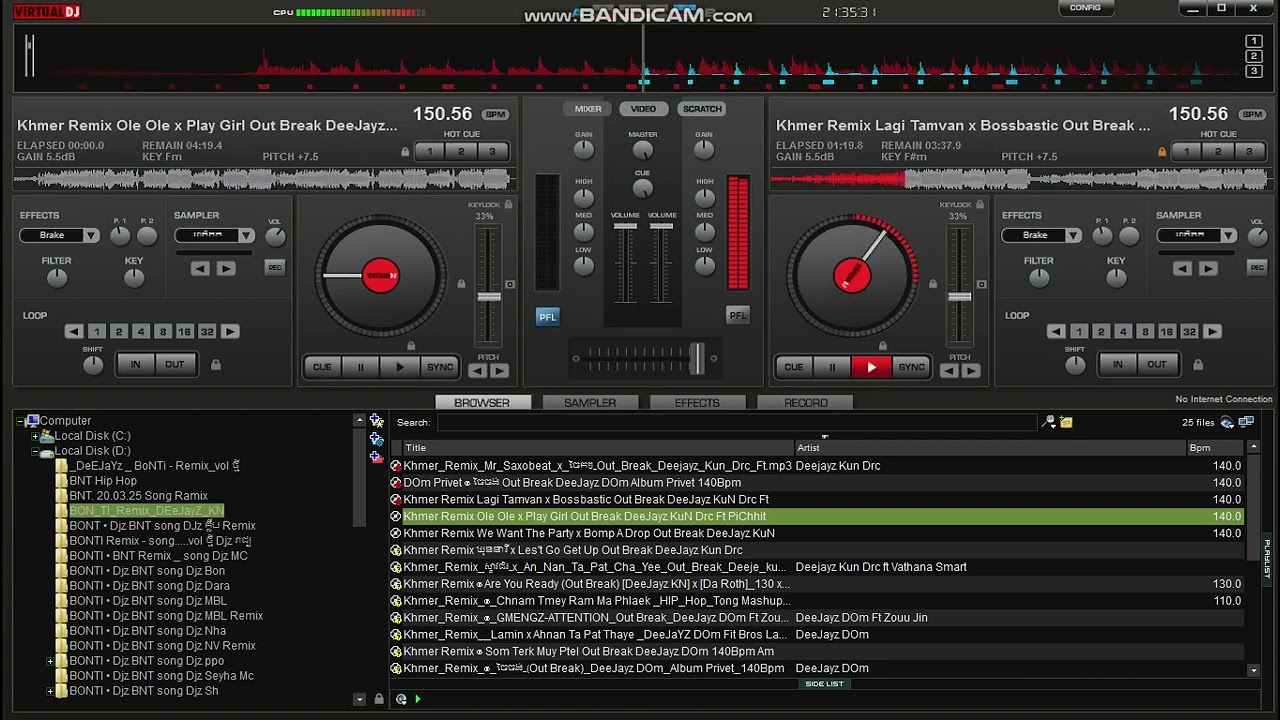Click left deck hot cue lock icon
Screen dimensions: 1280x720
click(x=405, y=152)
